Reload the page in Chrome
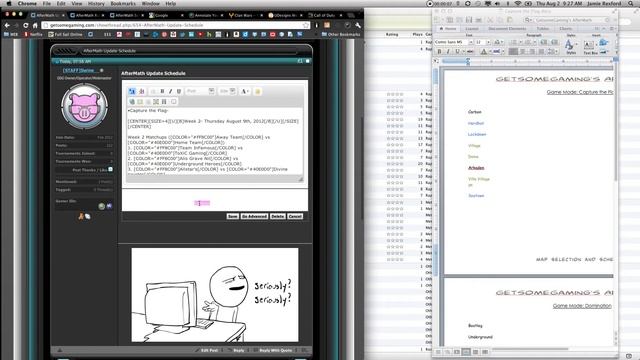 tap(26, 25)
